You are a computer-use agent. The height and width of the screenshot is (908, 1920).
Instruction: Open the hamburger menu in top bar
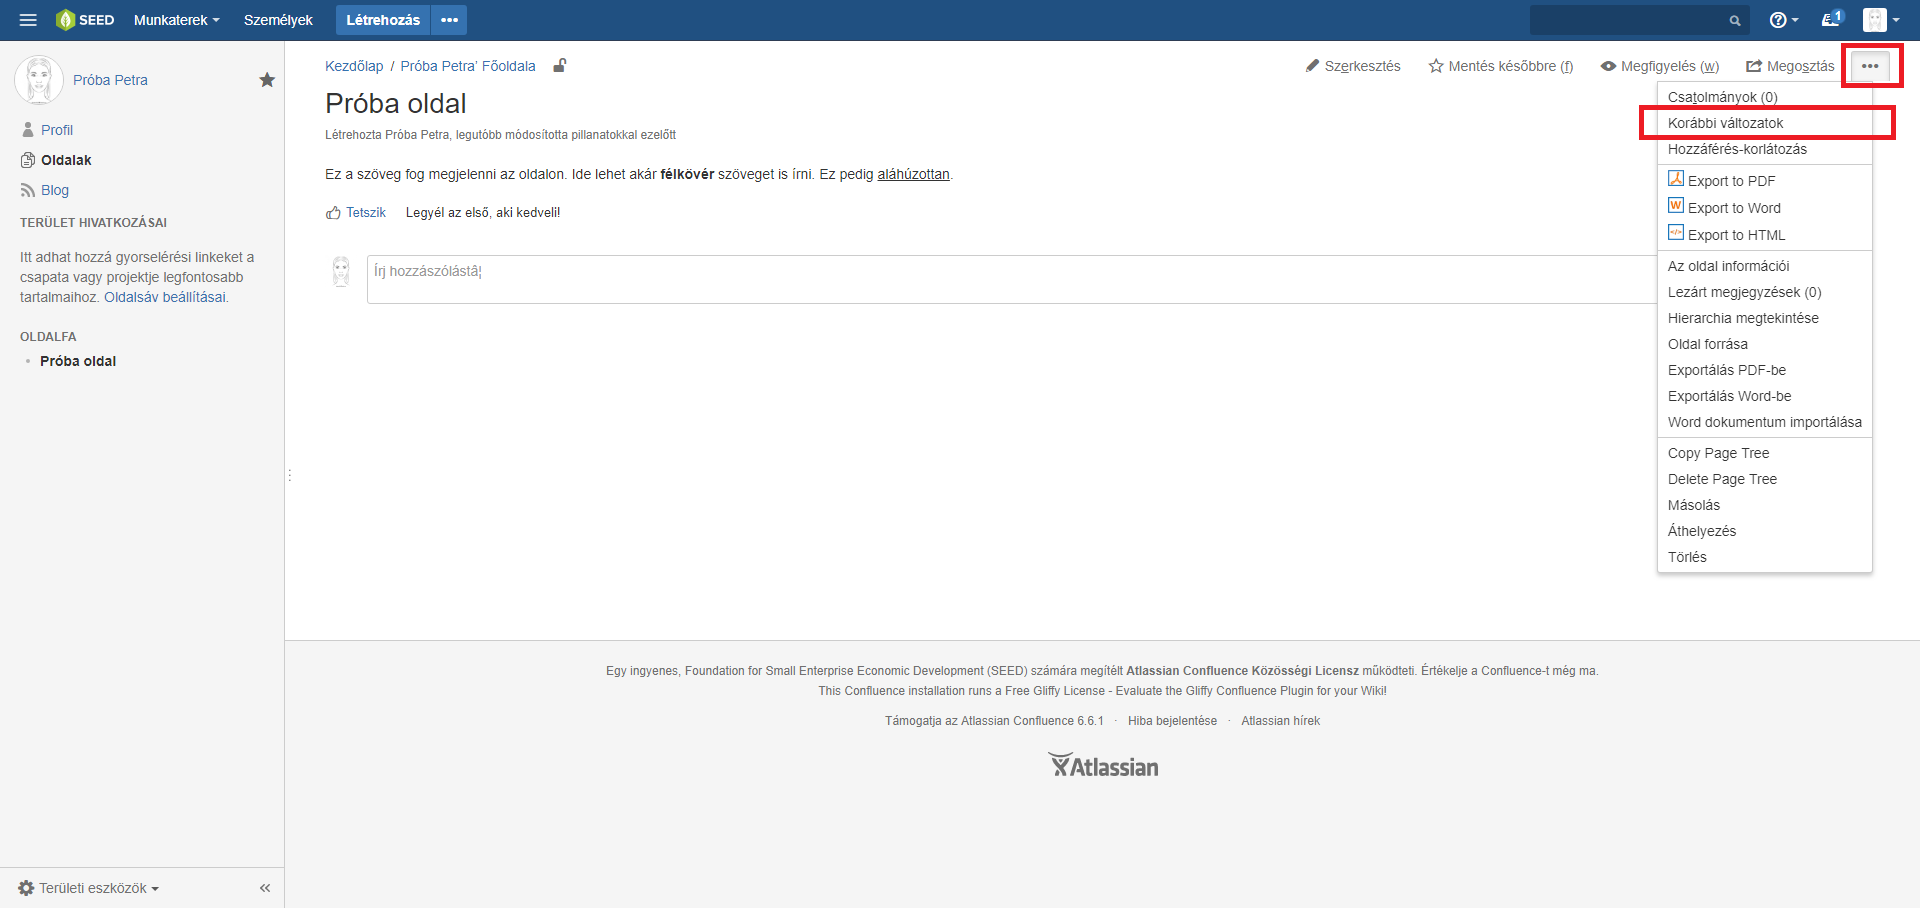[28, 20]
